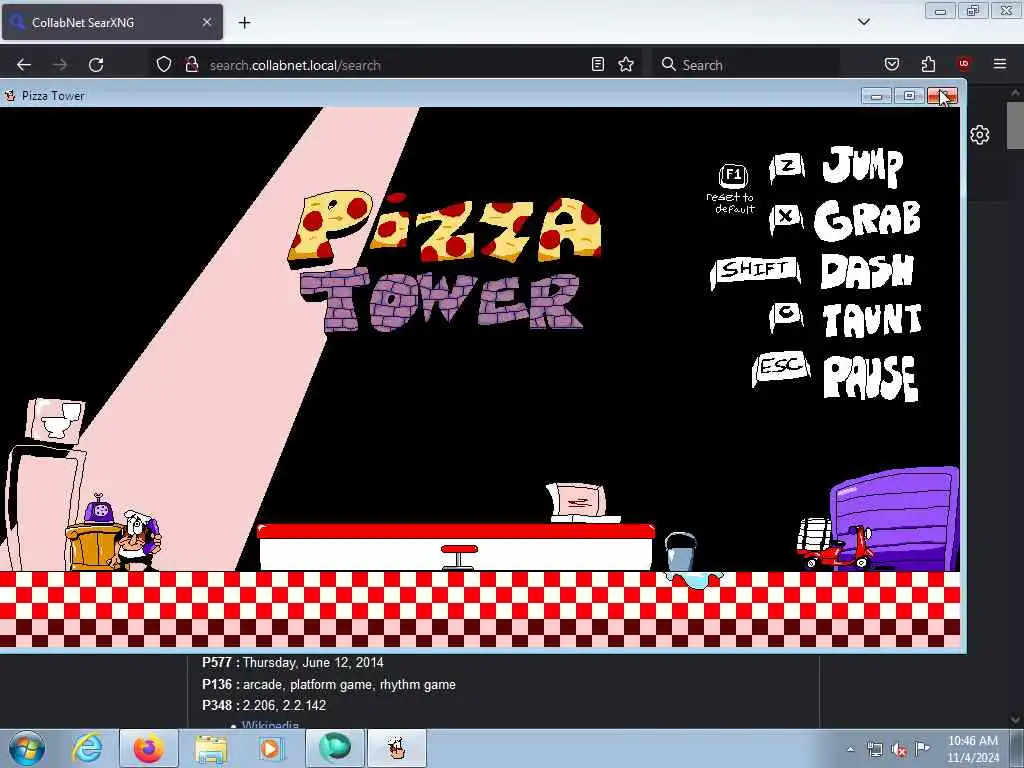
Task: Focus the Firefox Search box
Action: (x=746, y=65)
